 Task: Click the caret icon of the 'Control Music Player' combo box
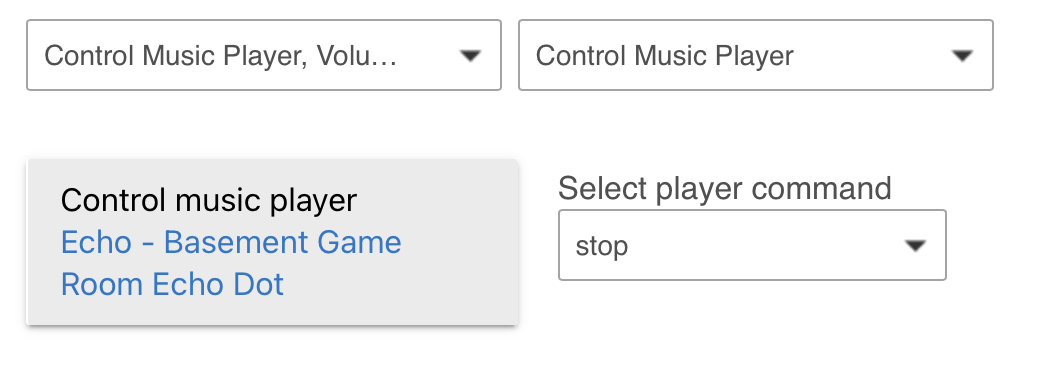coord(962,55)
